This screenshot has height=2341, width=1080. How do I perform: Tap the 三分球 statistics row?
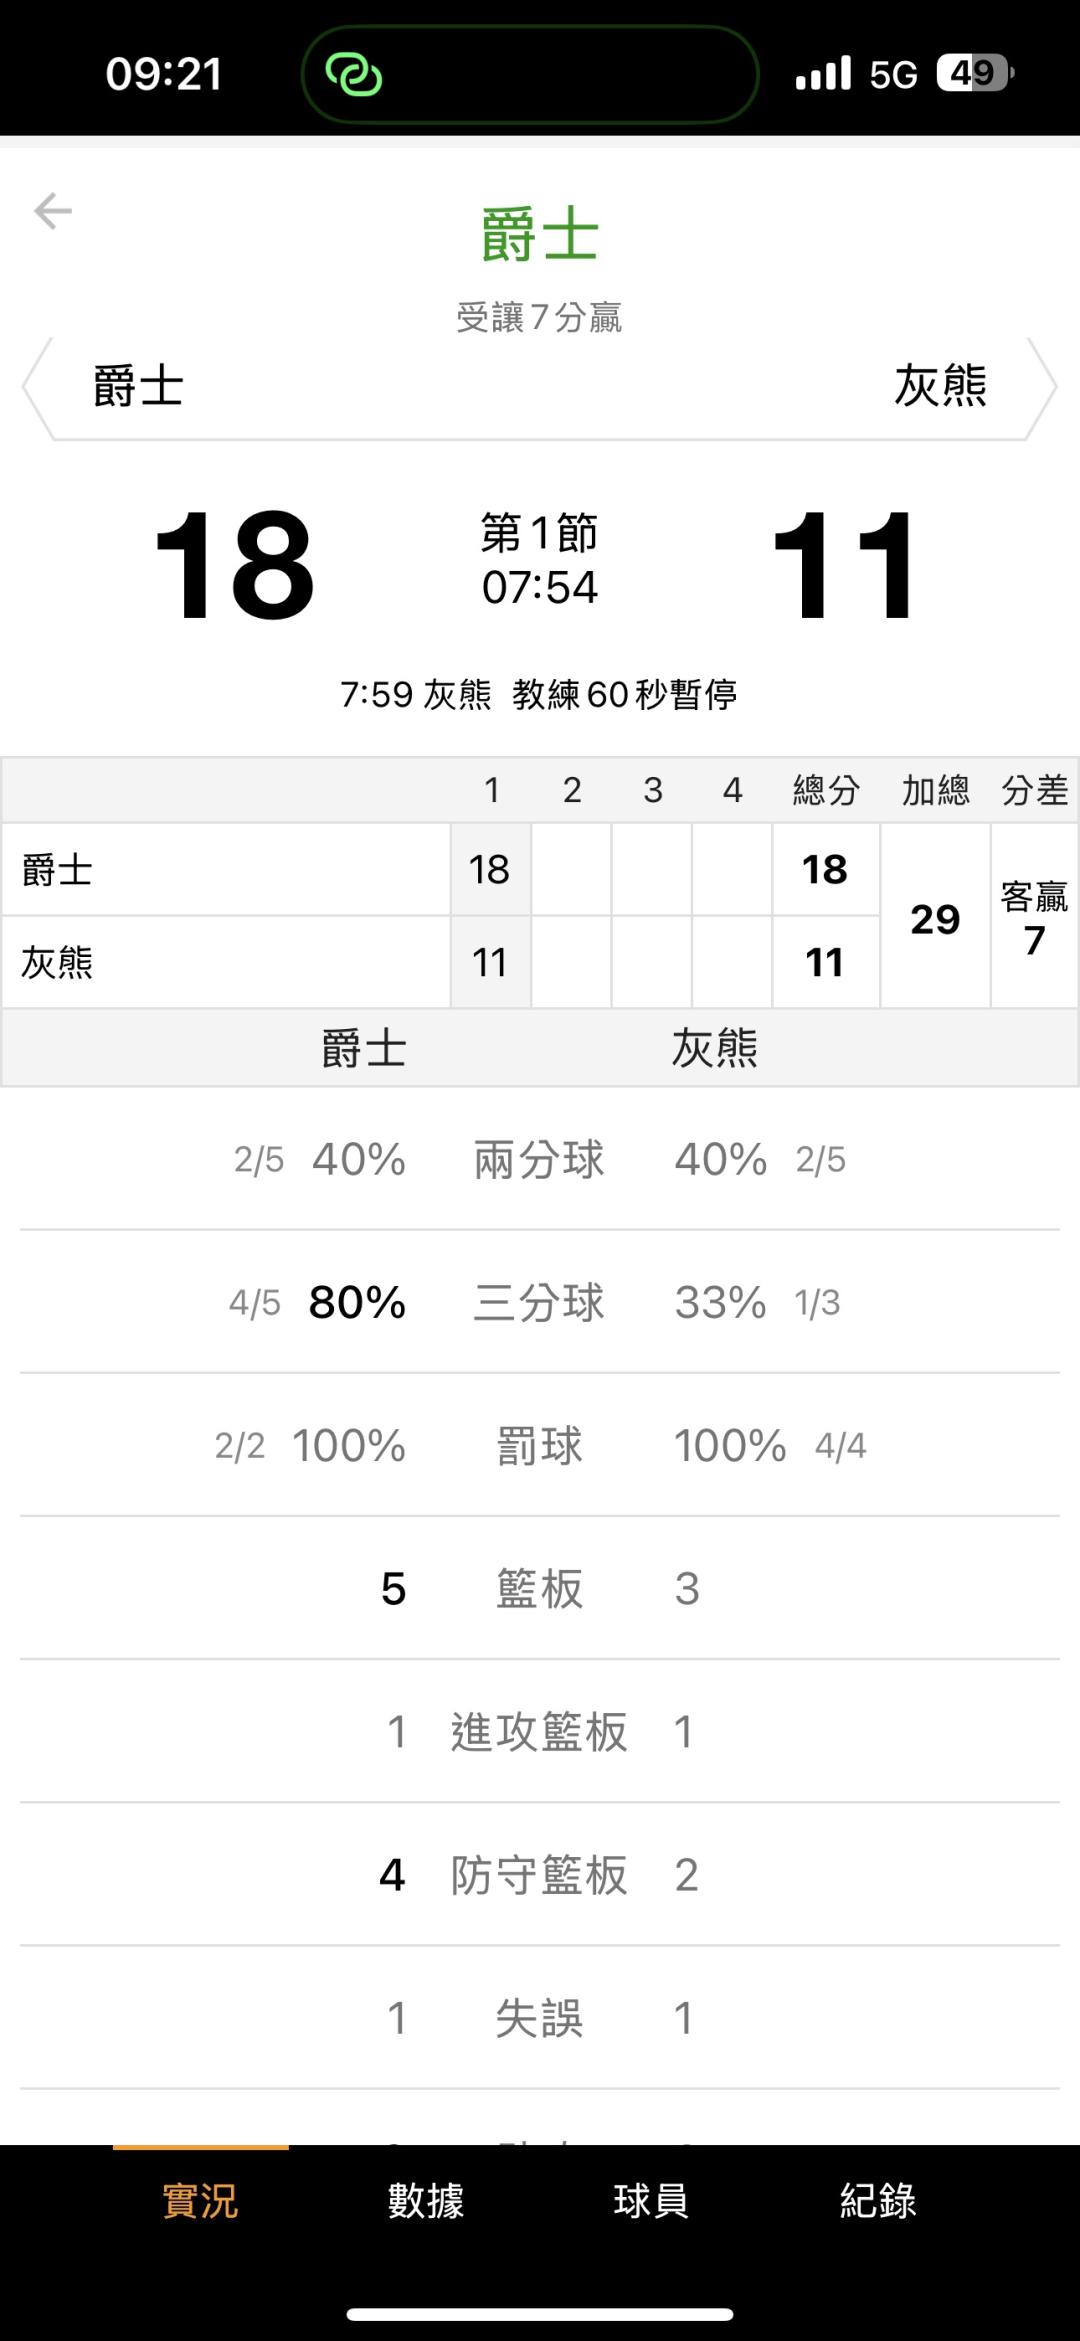point(540,1302)
